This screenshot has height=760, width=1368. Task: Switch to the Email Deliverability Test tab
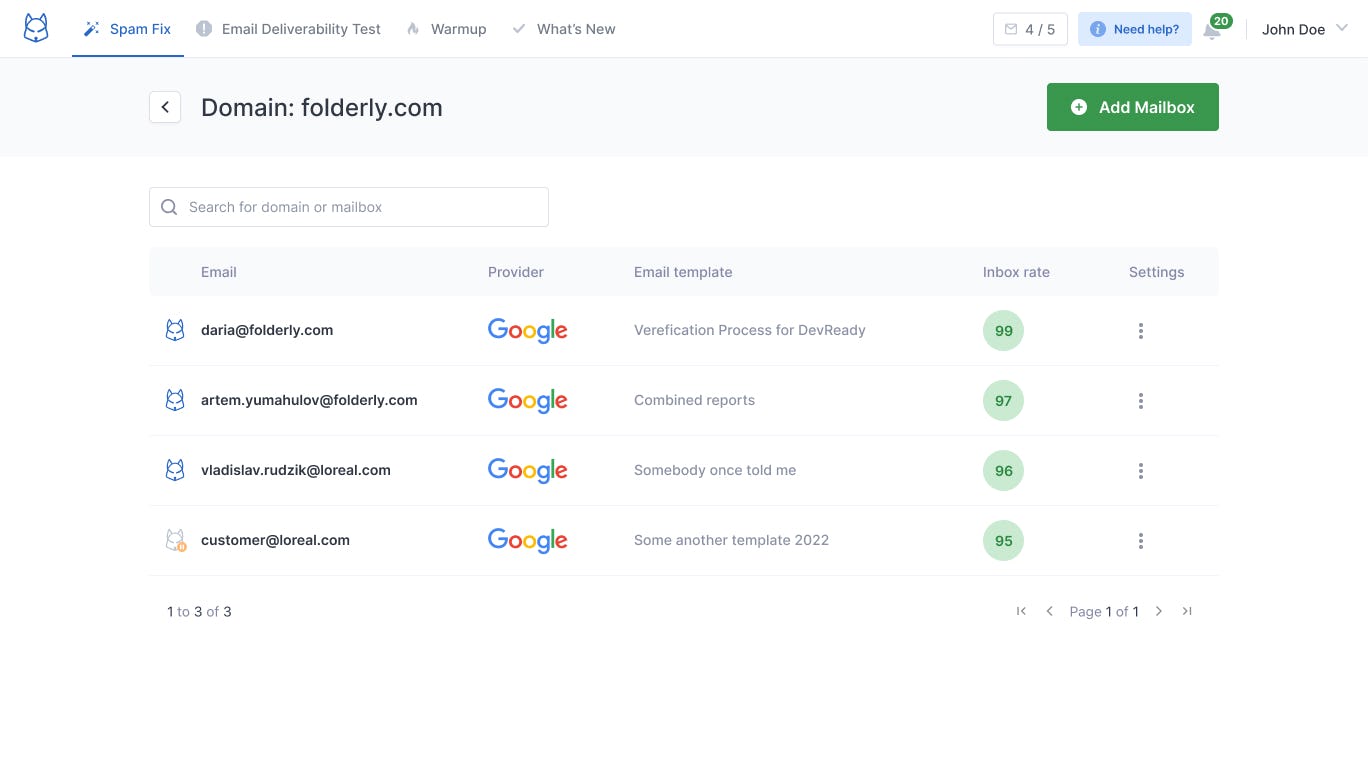tap(289, 29)
